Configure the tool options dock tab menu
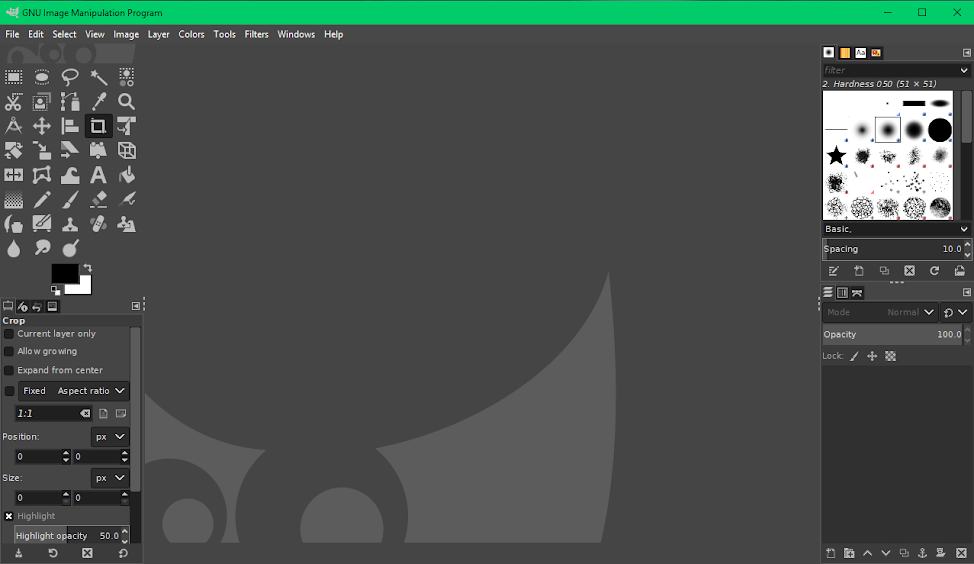Viewport: 974px width, 564px height. point(135,306)
